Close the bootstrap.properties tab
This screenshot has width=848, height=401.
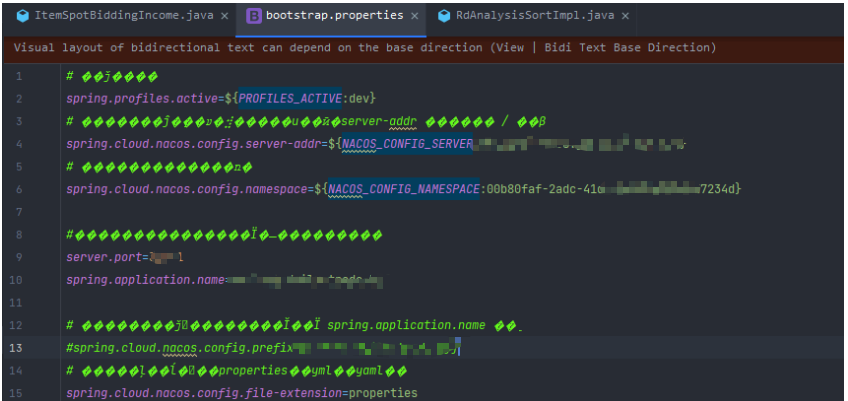[x=415, y=16]
